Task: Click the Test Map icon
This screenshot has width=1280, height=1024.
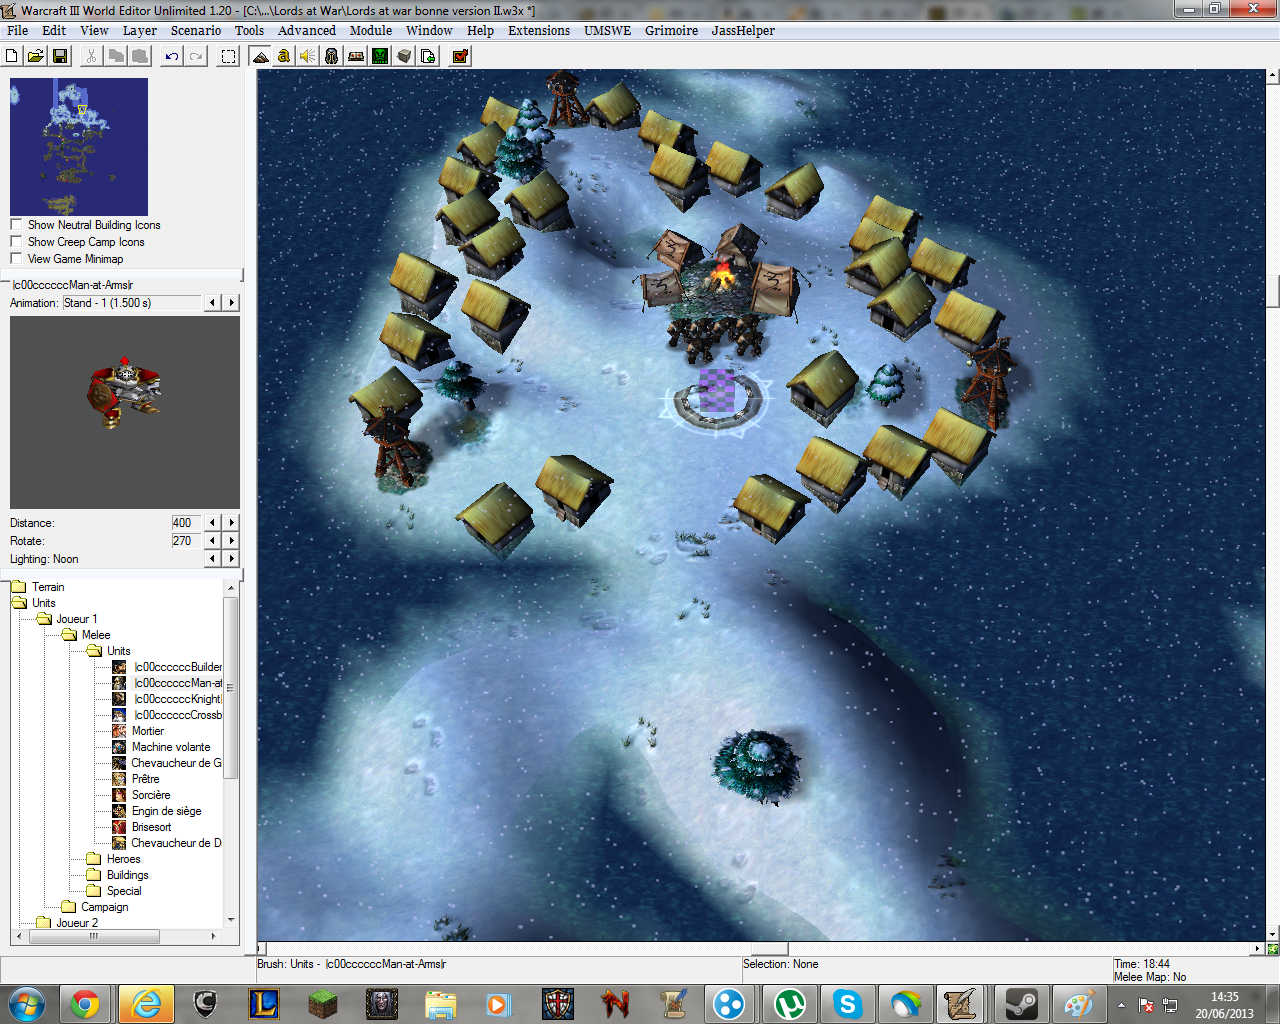Action: [x=460, y=56]
